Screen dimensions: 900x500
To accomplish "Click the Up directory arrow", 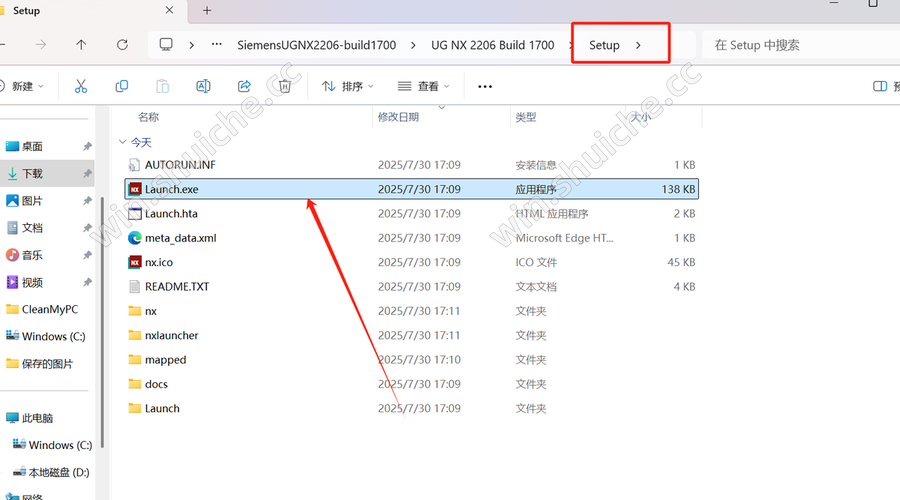I will [81, 45].
